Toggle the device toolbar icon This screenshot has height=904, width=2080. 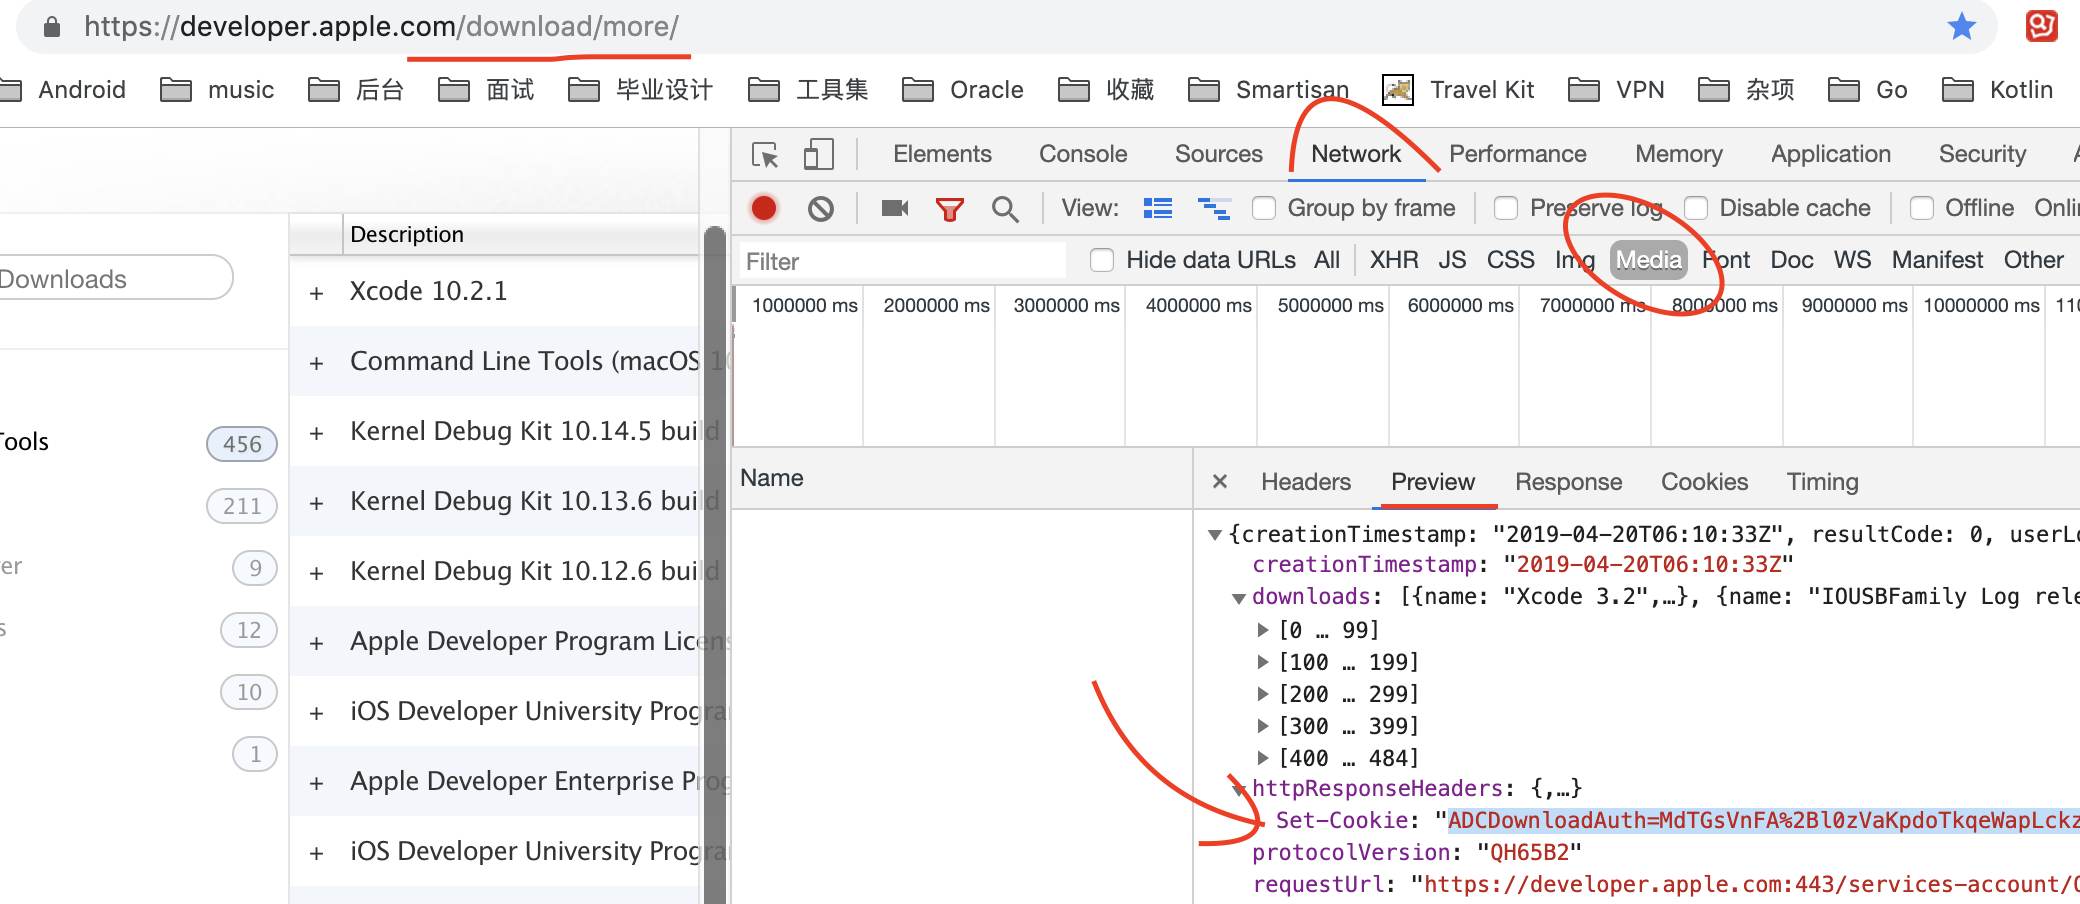pyautogui.click(x=818, y=154)
